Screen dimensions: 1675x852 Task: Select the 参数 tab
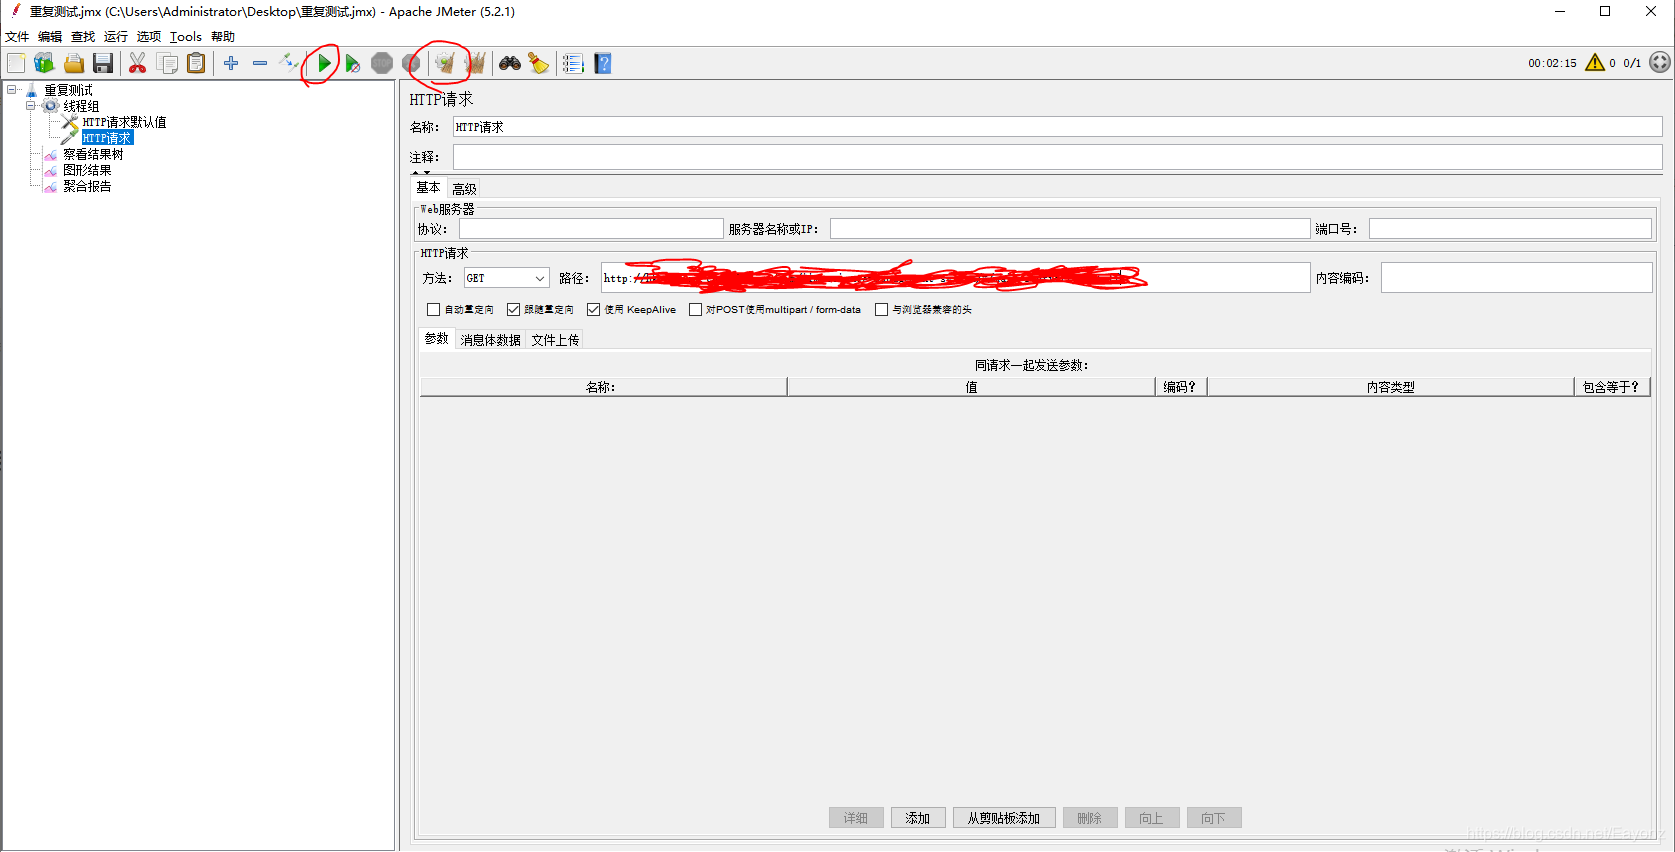437,338
